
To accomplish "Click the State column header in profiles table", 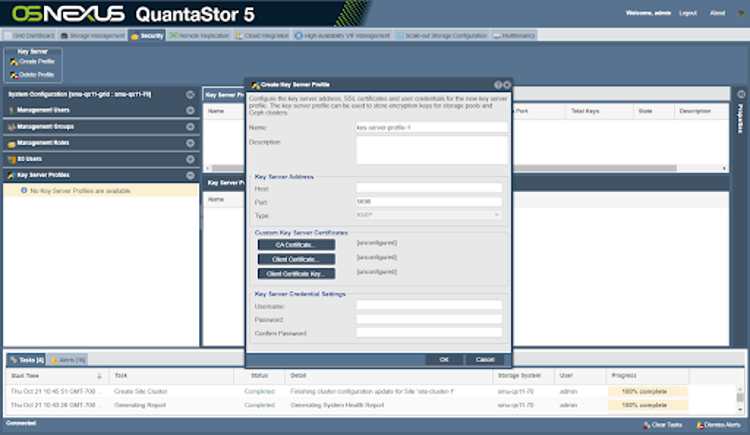I will 653,111.
